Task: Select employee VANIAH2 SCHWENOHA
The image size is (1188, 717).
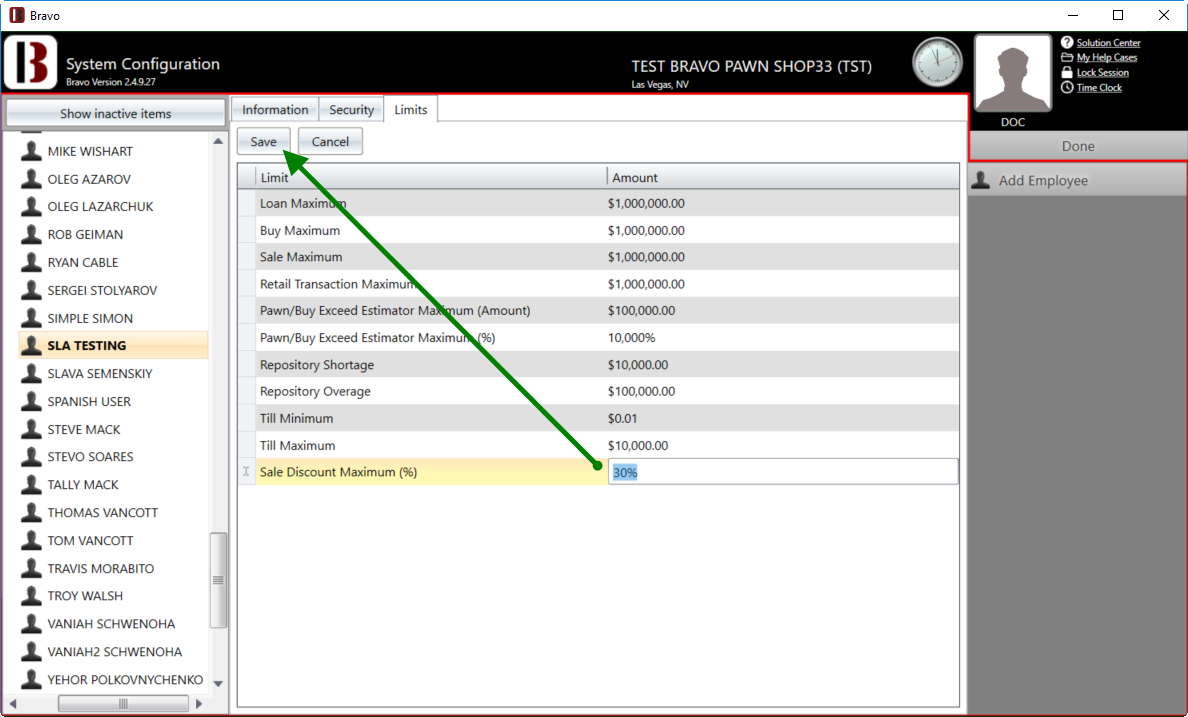Action: coord(114,652)
